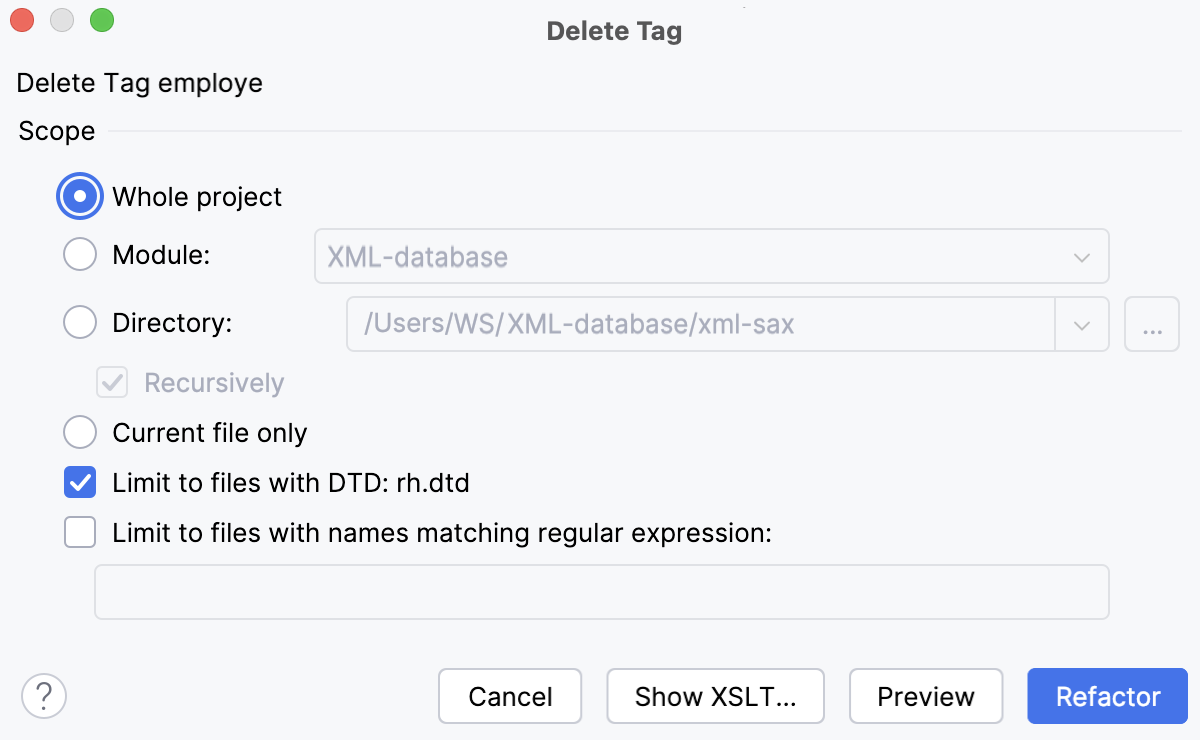
Task: Enable limiting files by regular expression
Action: click(80, 532)
